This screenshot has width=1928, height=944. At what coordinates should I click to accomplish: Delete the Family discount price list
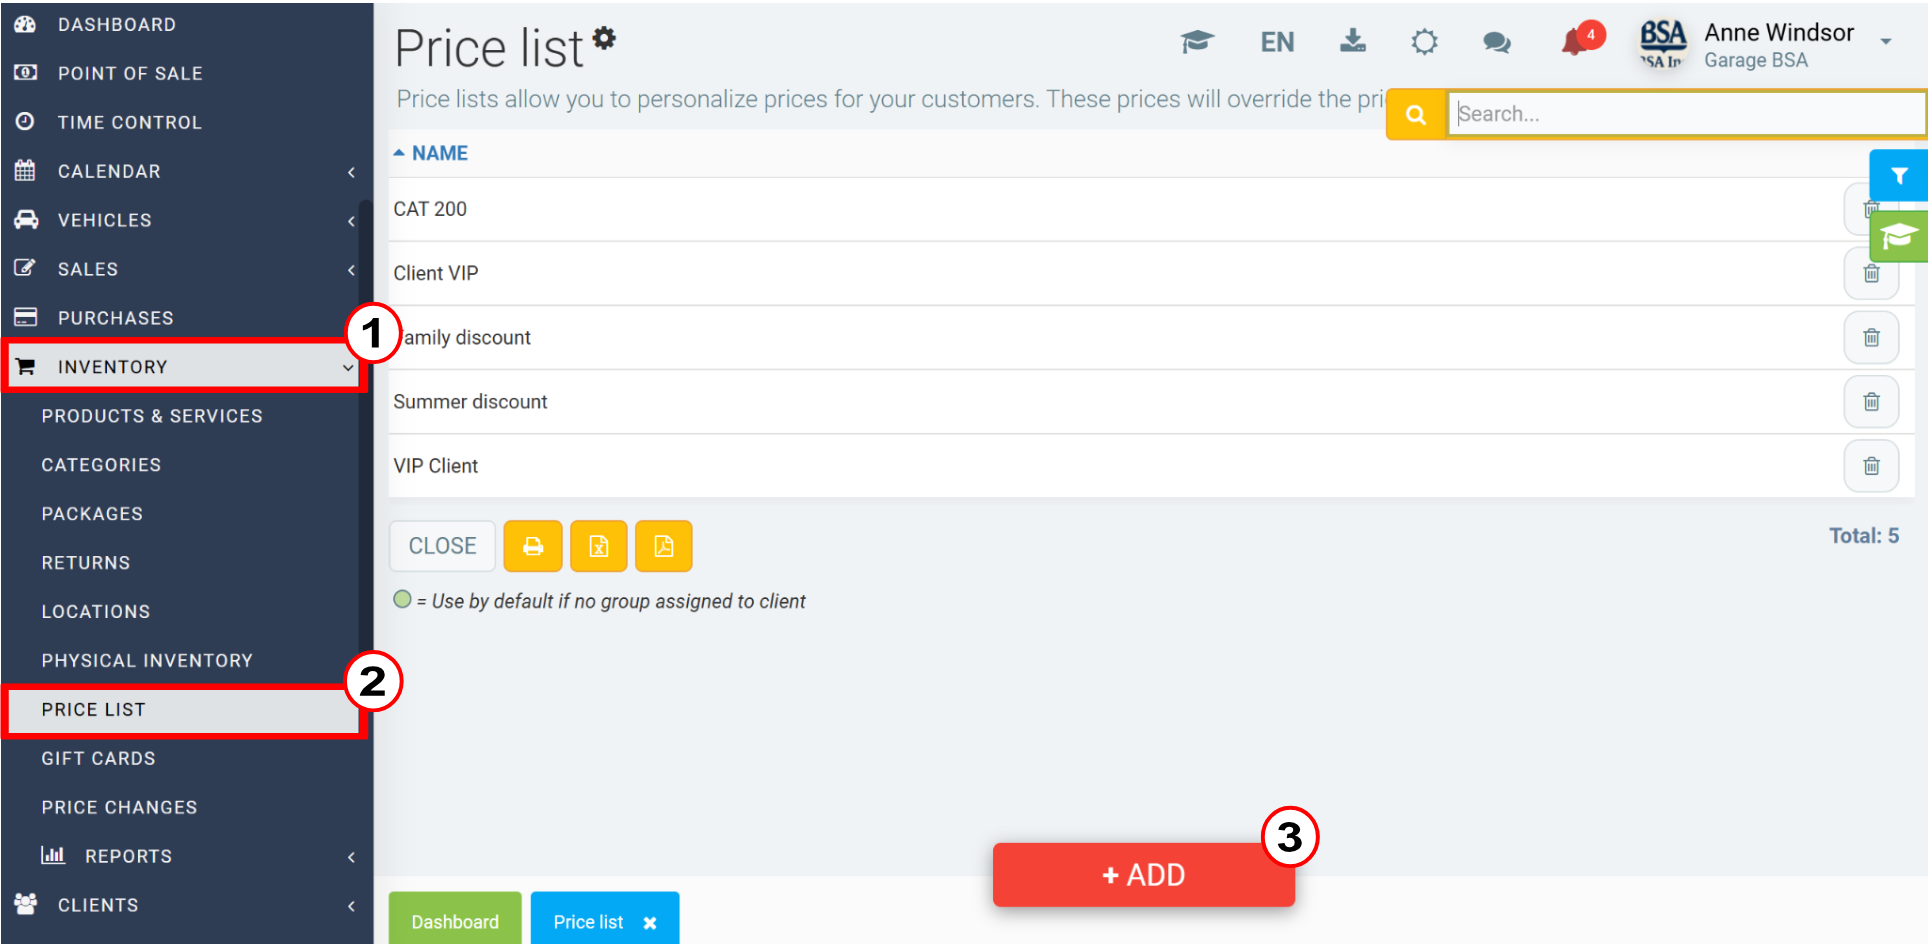click(x=1872, y=337)
